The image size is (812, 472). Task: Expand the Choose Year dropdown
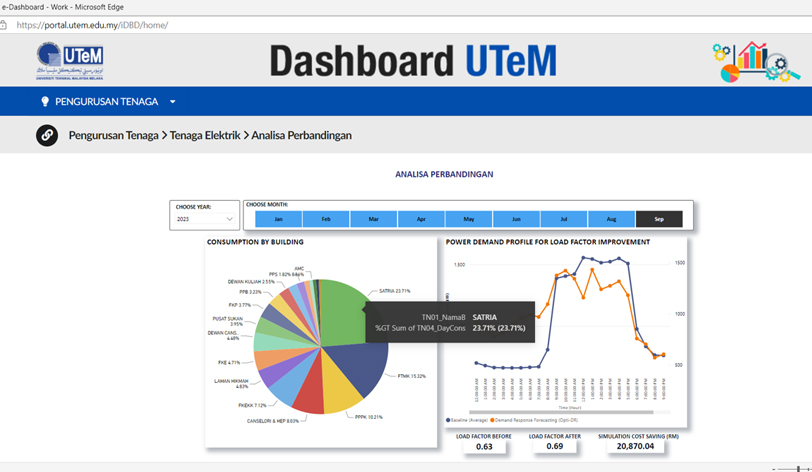click(x=204, y=219)
